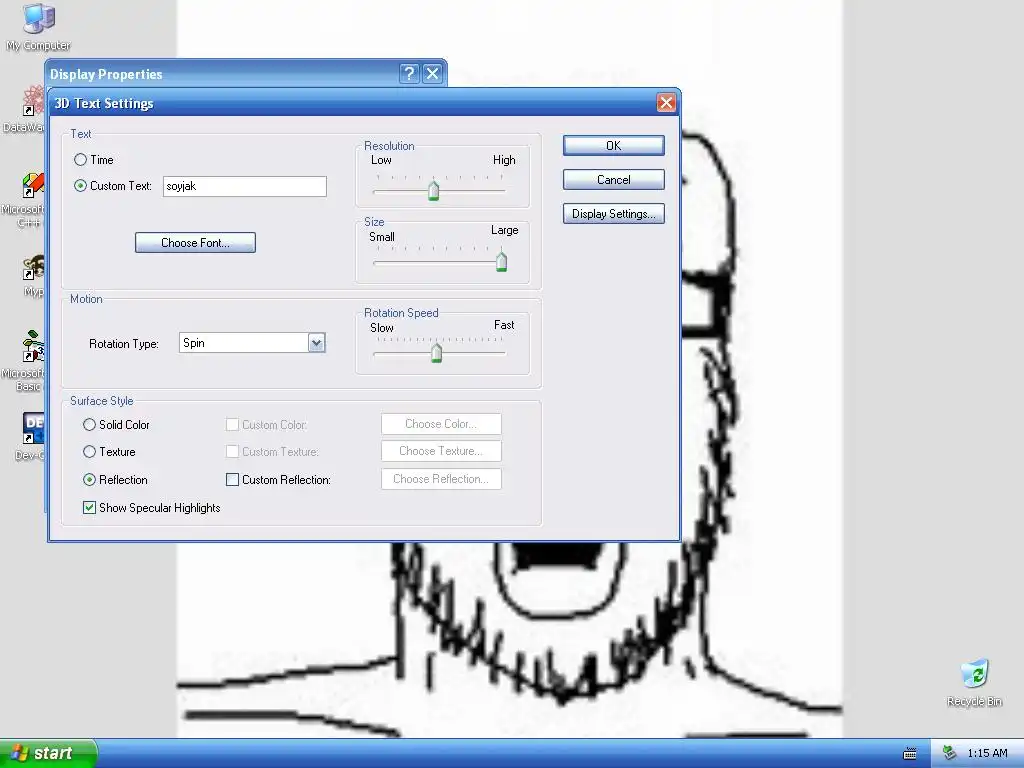
Task: Open Display Settings button
Action: click(614, 214)
